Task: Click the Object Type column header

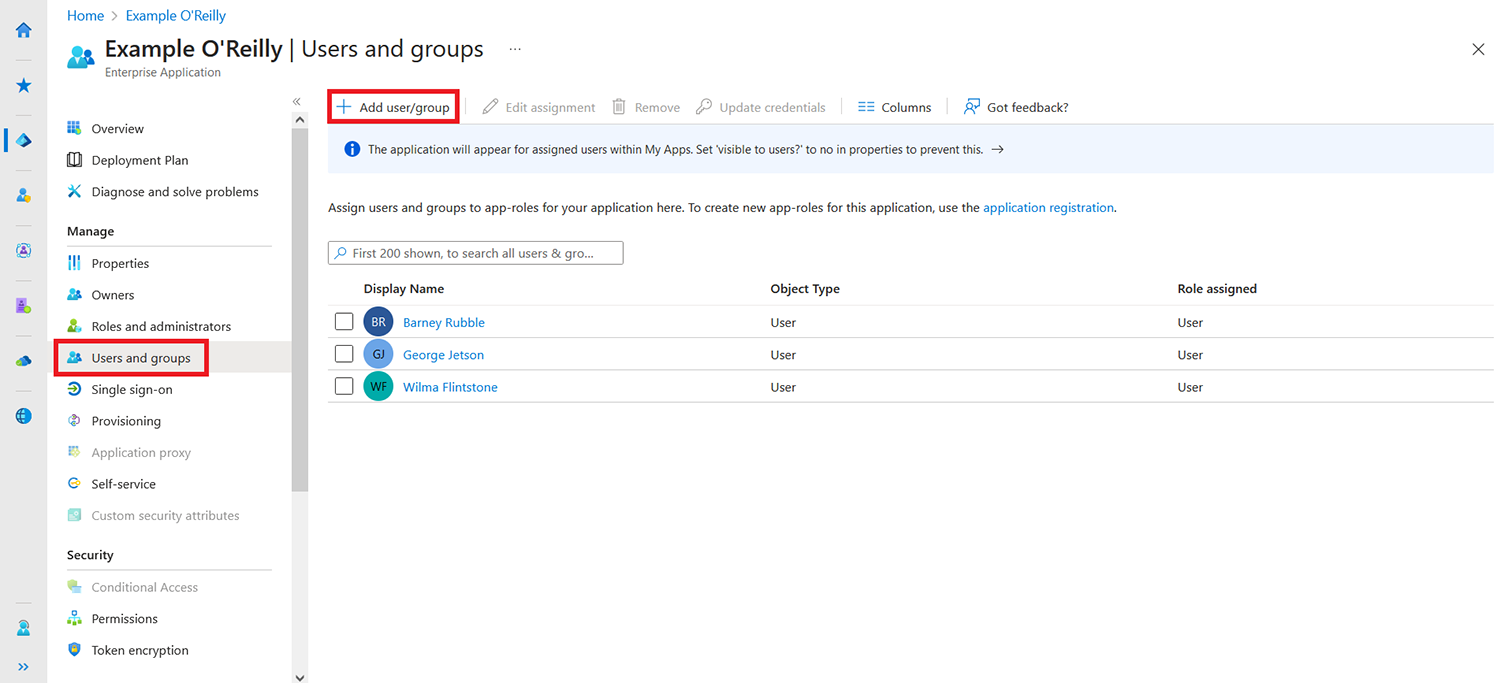Action: (x=805, y=289)
